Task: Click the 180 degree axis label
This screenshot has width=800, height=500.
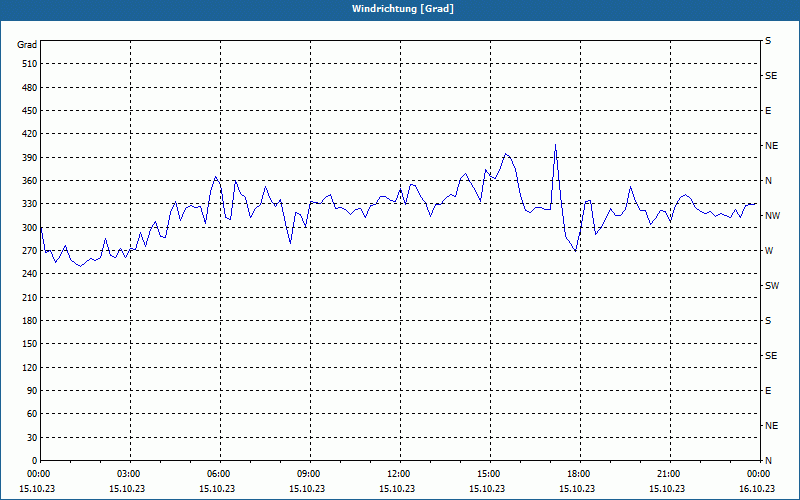Action: point(30,321)
